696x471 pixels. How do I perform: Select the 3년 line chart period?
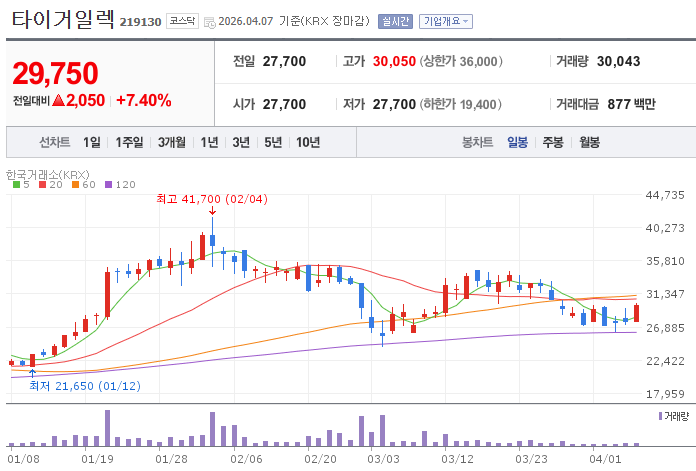[241, 142]
